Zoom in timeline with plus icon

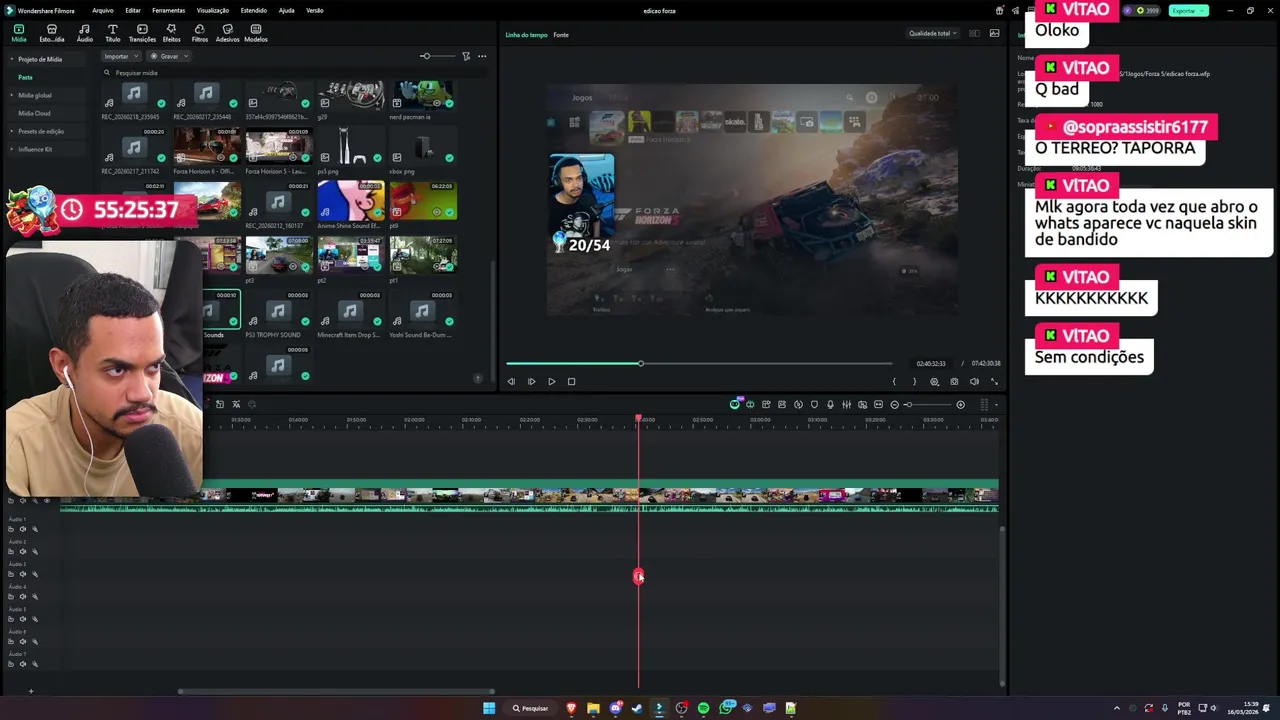960,404
